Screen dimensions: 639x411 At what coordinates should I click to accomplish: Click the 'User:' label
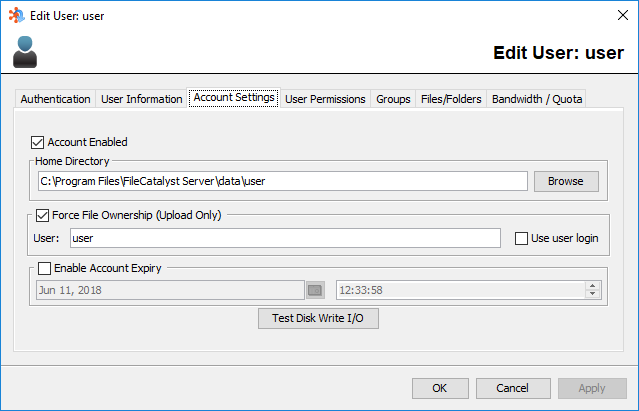pyautogui.click(x=46, y=238)
